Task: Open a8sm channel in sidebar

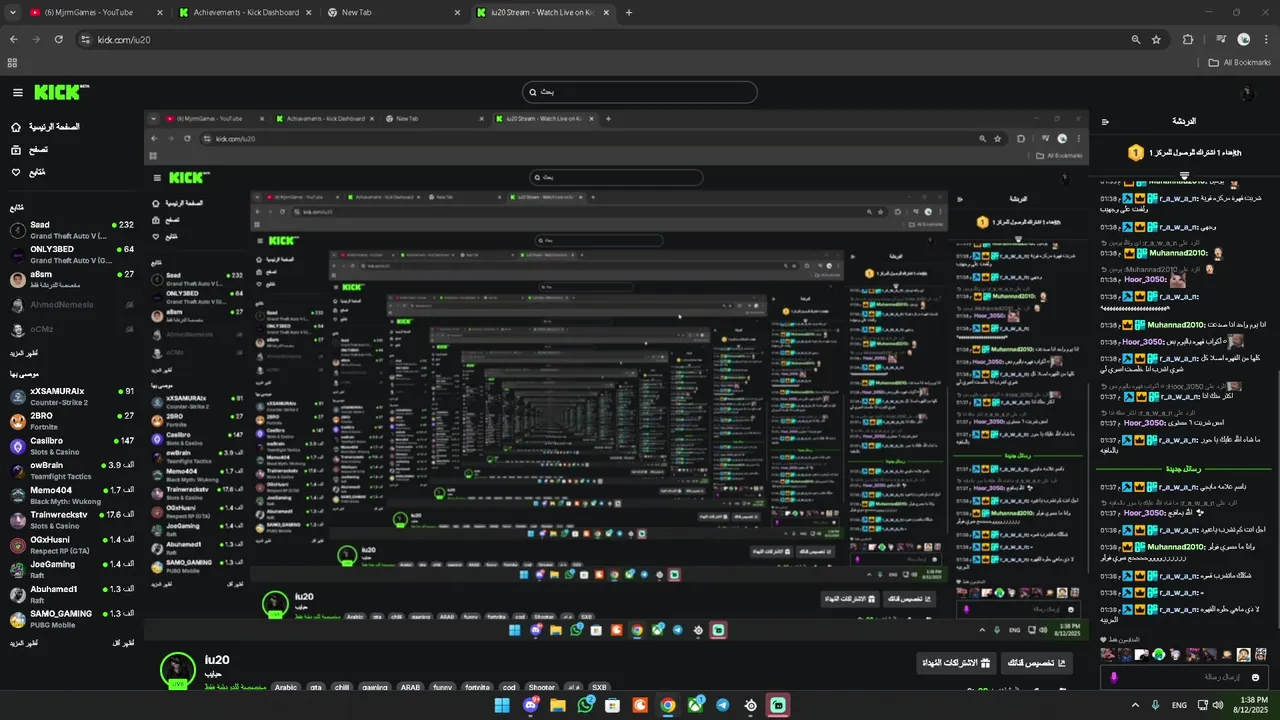Action: [x=71, y=279]
